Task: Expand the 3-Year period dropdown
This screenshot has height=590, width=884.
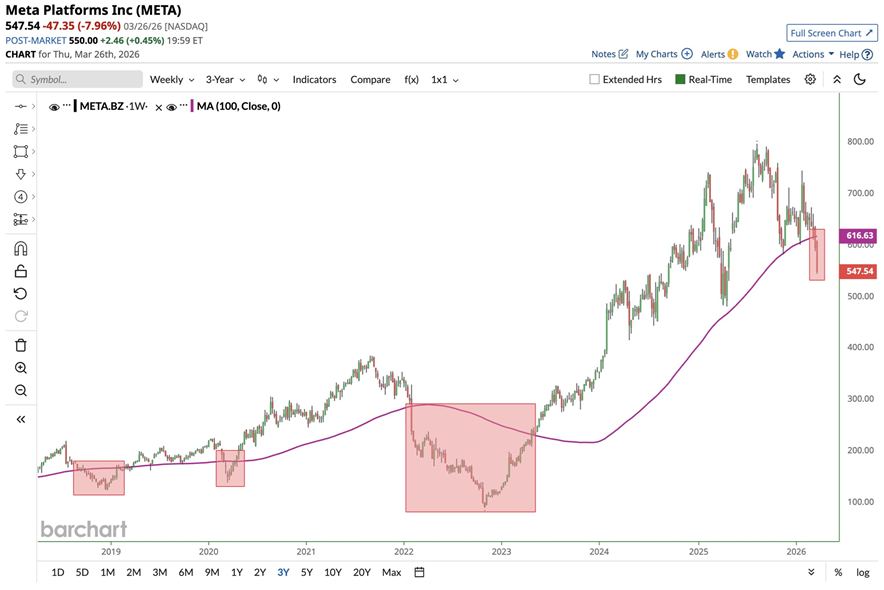Action: (x=228, y=79)
